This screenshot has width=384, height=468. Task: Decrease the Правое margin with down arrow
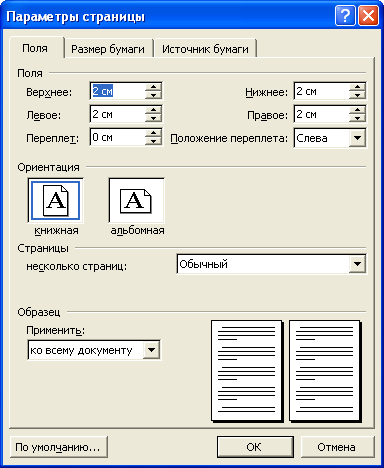(357, 118)
